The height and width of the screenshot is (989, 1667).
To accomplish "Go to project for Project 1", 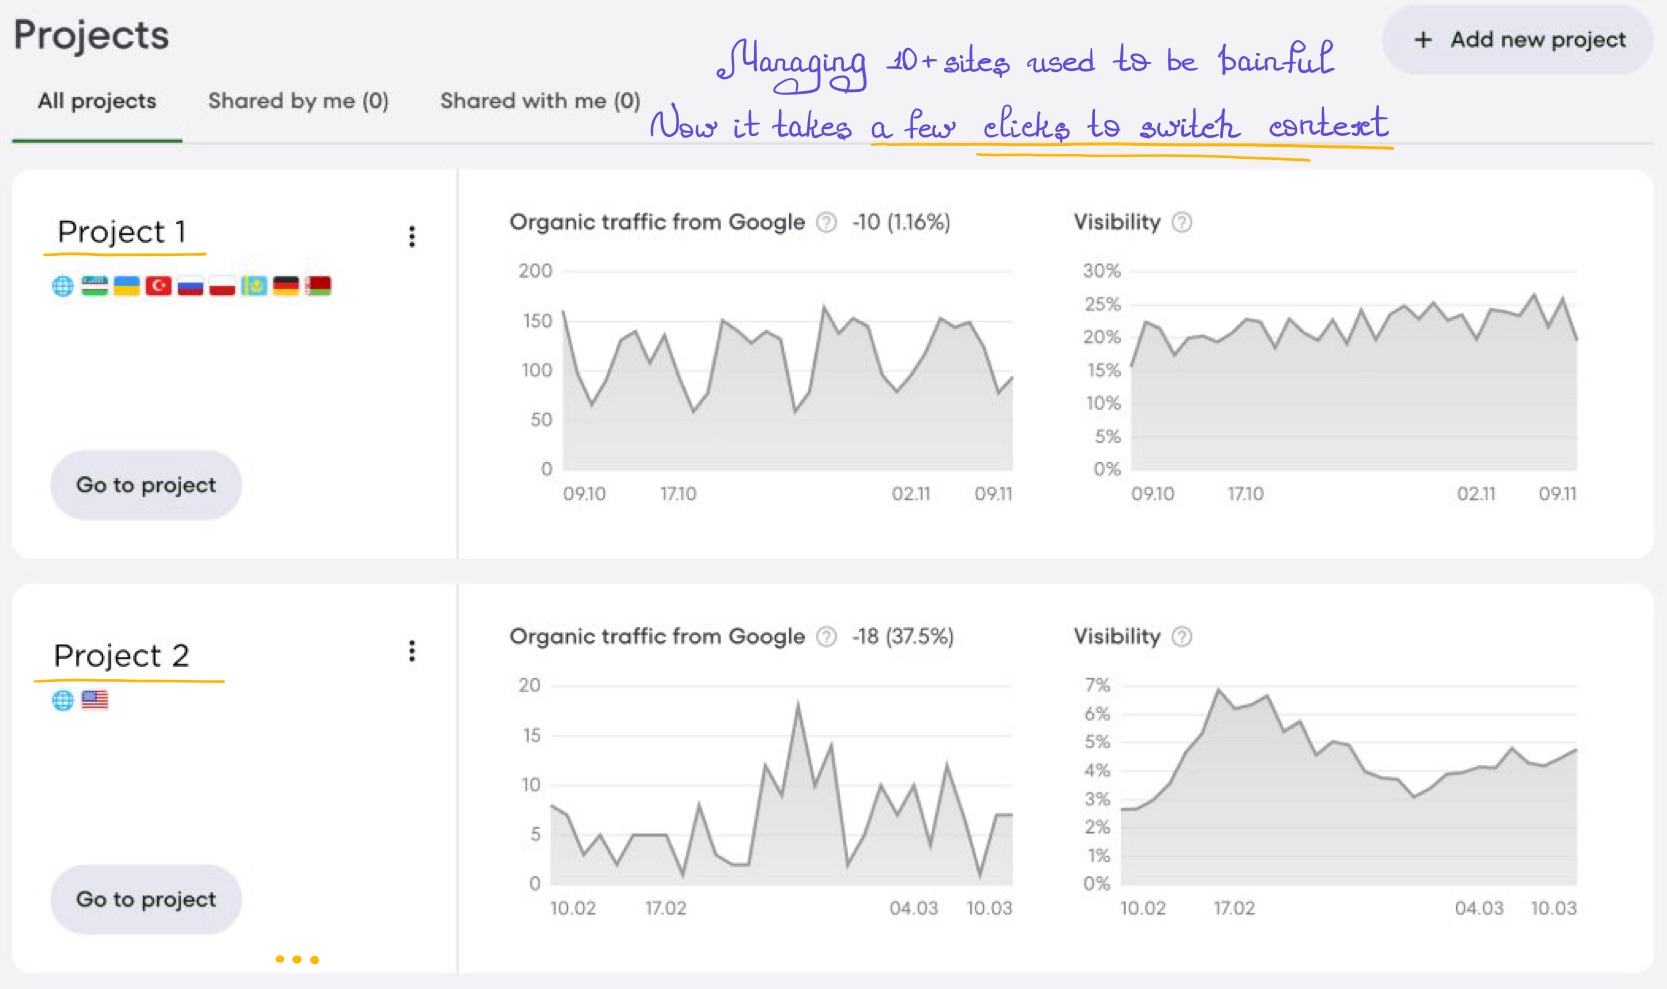I will [145, 484].
